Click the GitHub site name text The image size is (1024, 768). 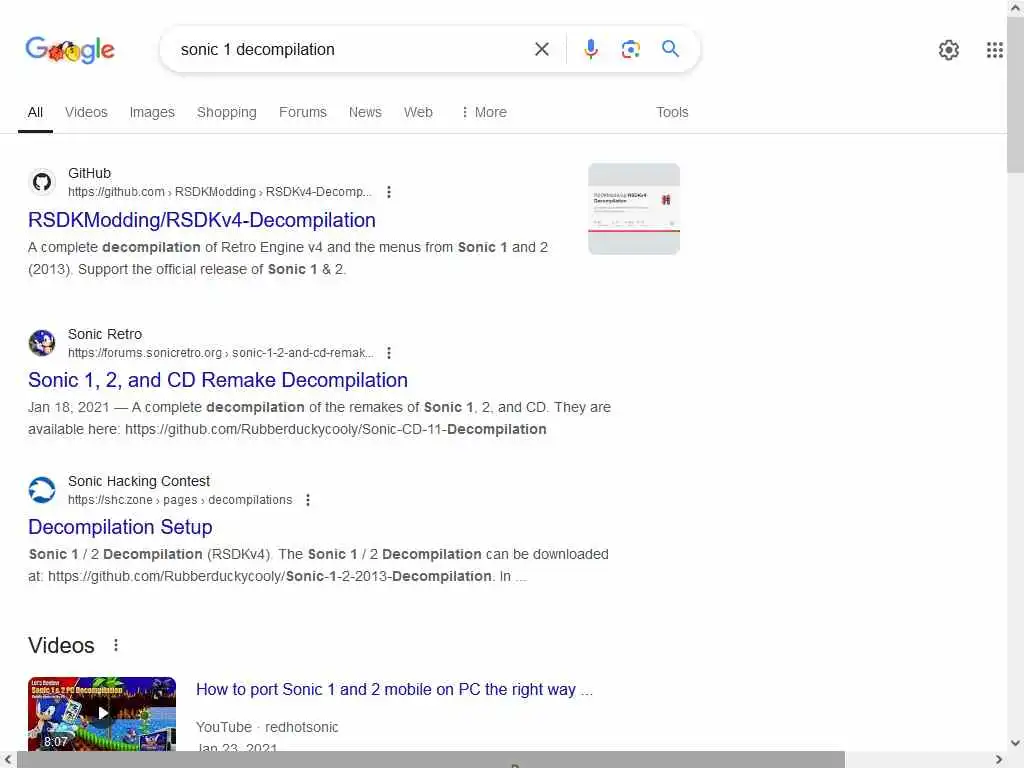coord(89,173)
